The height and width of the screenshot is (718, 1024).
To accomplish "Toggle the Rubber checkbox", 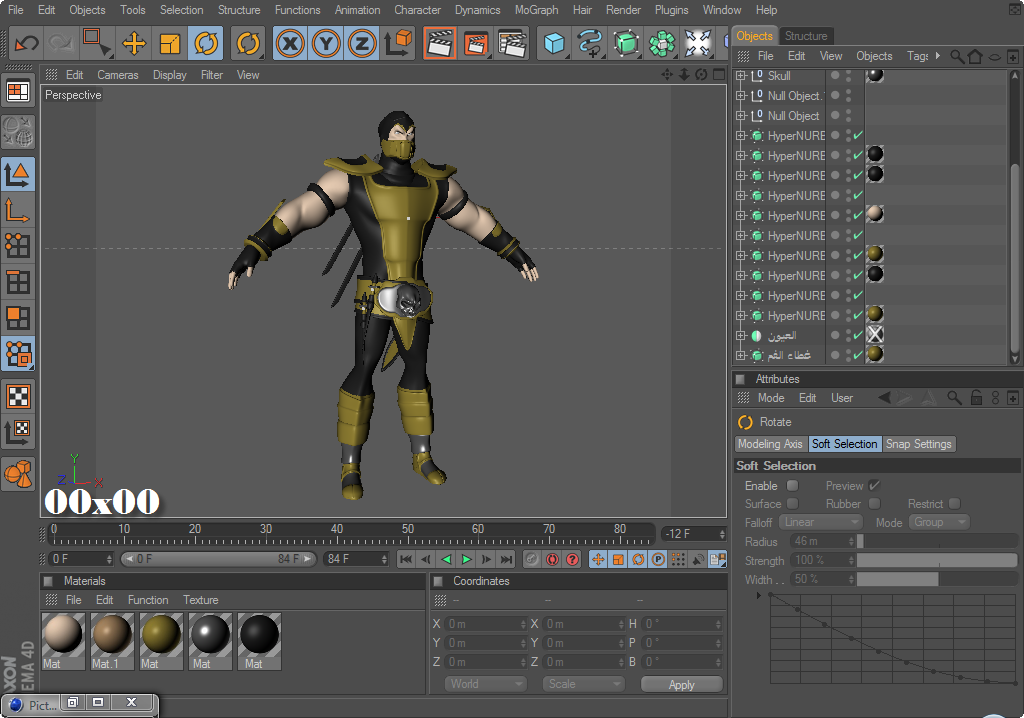I will tap(874, 503).
